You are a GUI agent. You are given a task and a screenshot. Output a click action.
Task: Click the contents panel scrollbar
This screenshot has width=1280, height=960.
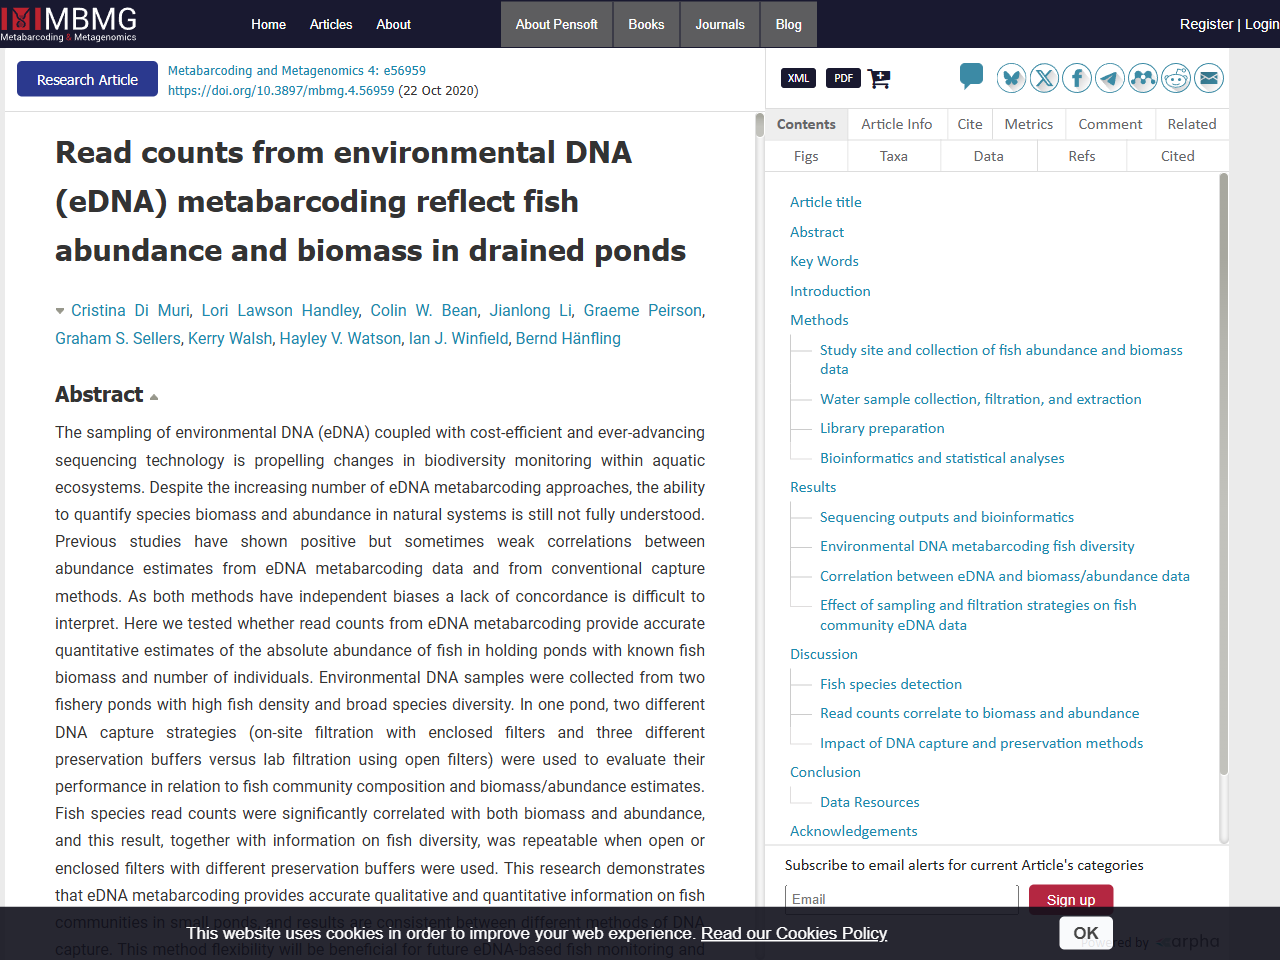click(1224, 475)
